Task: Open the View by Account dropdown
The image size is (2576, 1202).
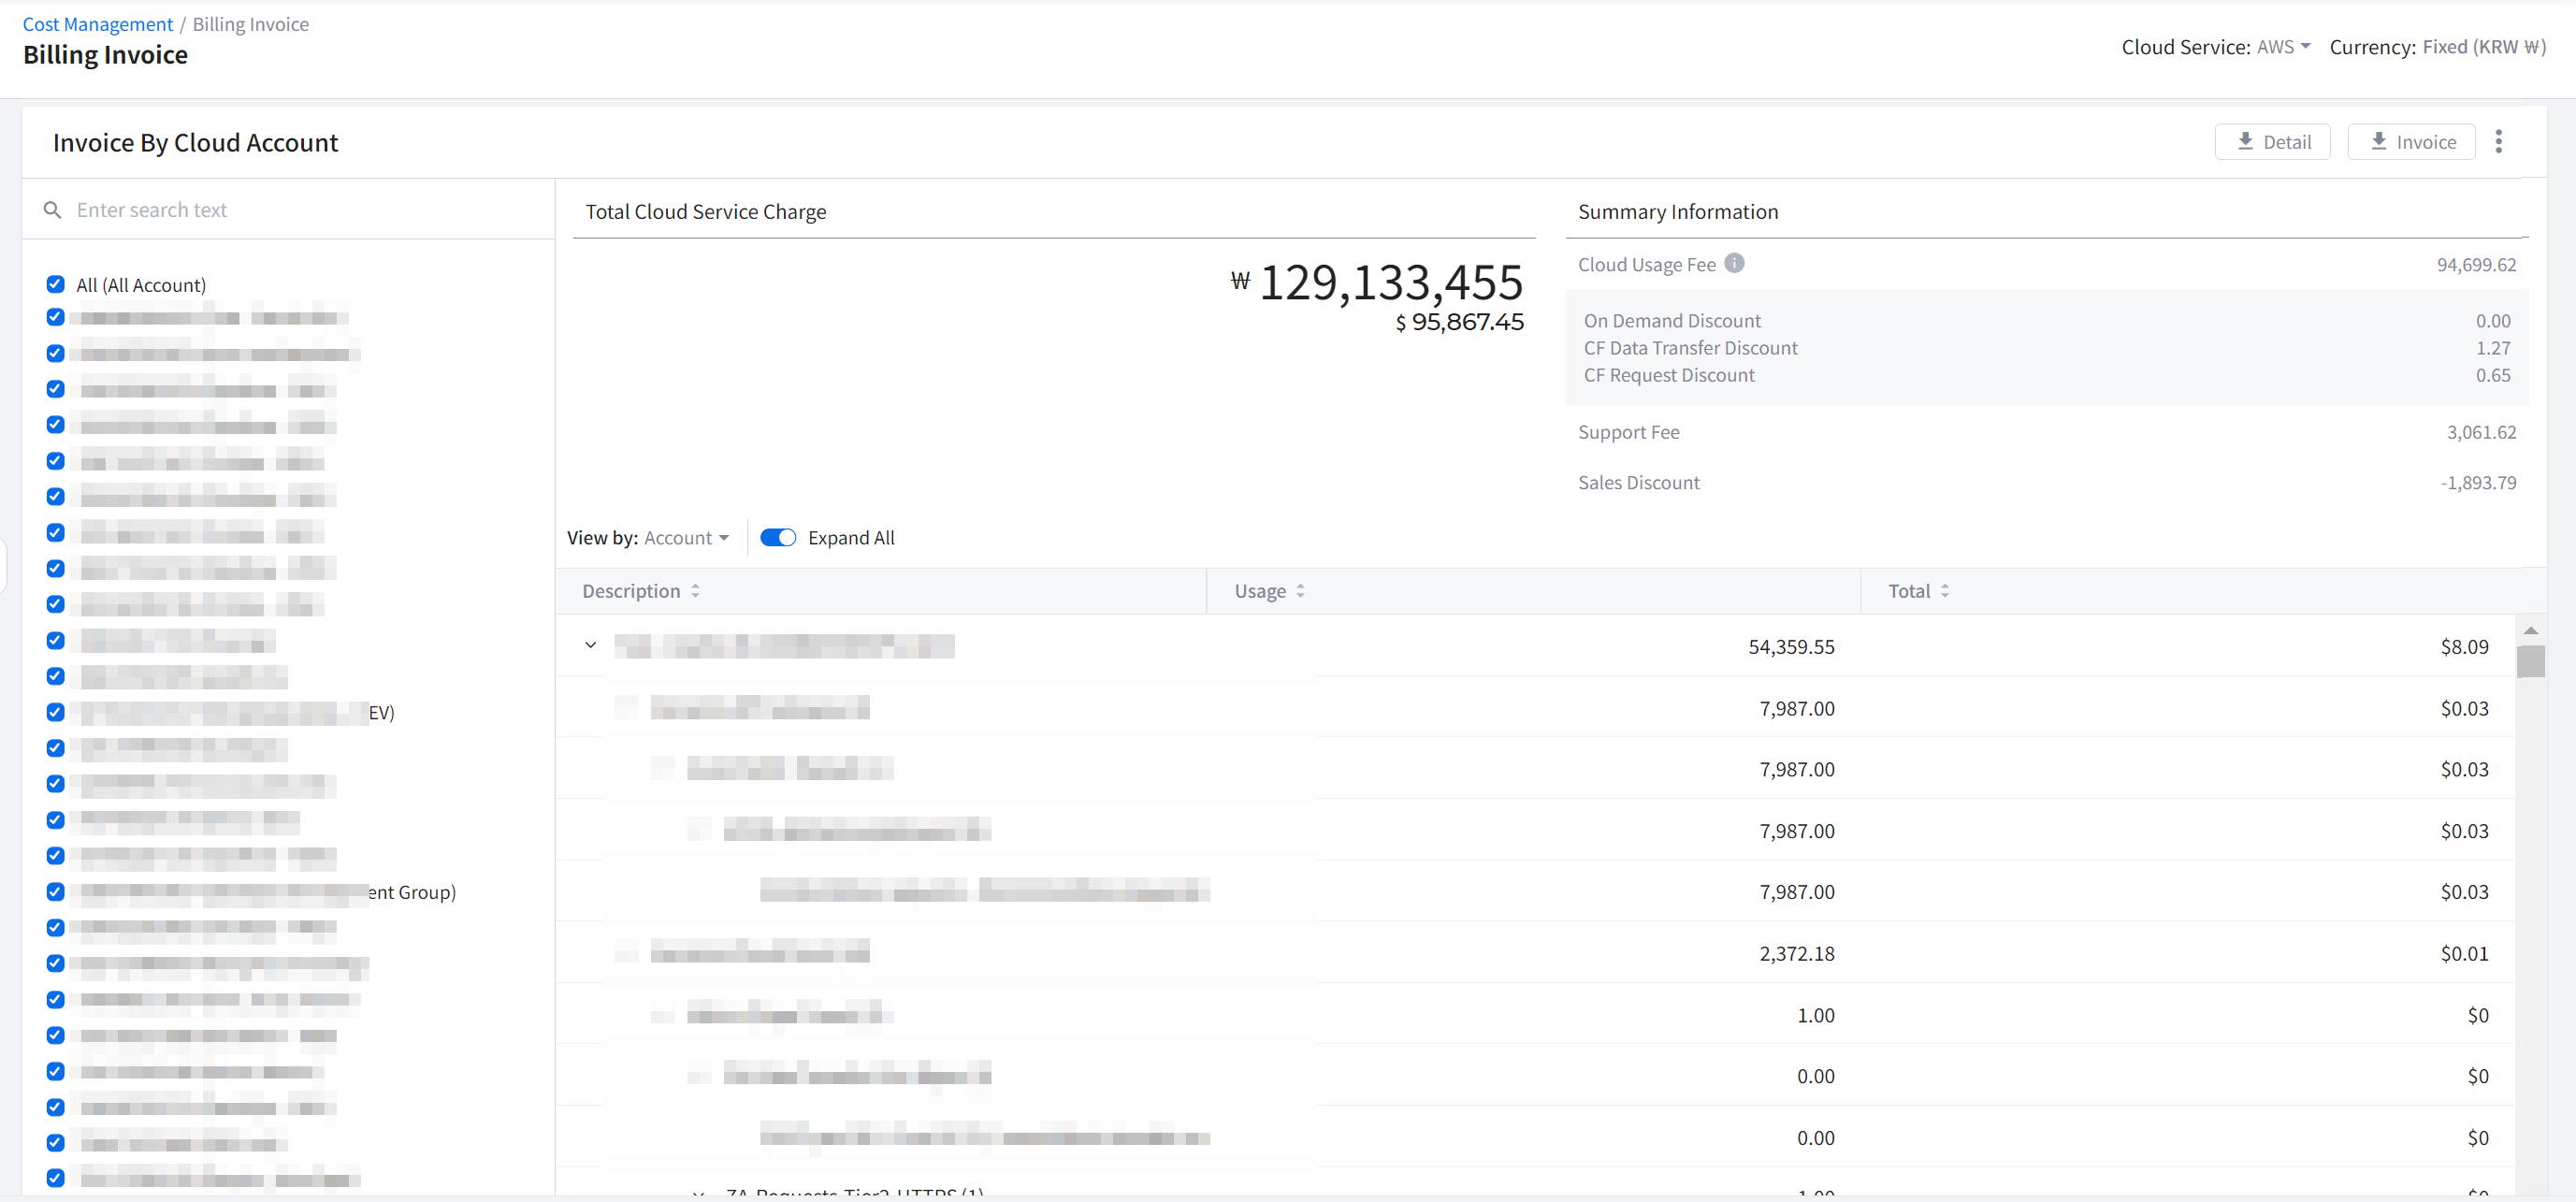Action: click(x=686, y=538)
